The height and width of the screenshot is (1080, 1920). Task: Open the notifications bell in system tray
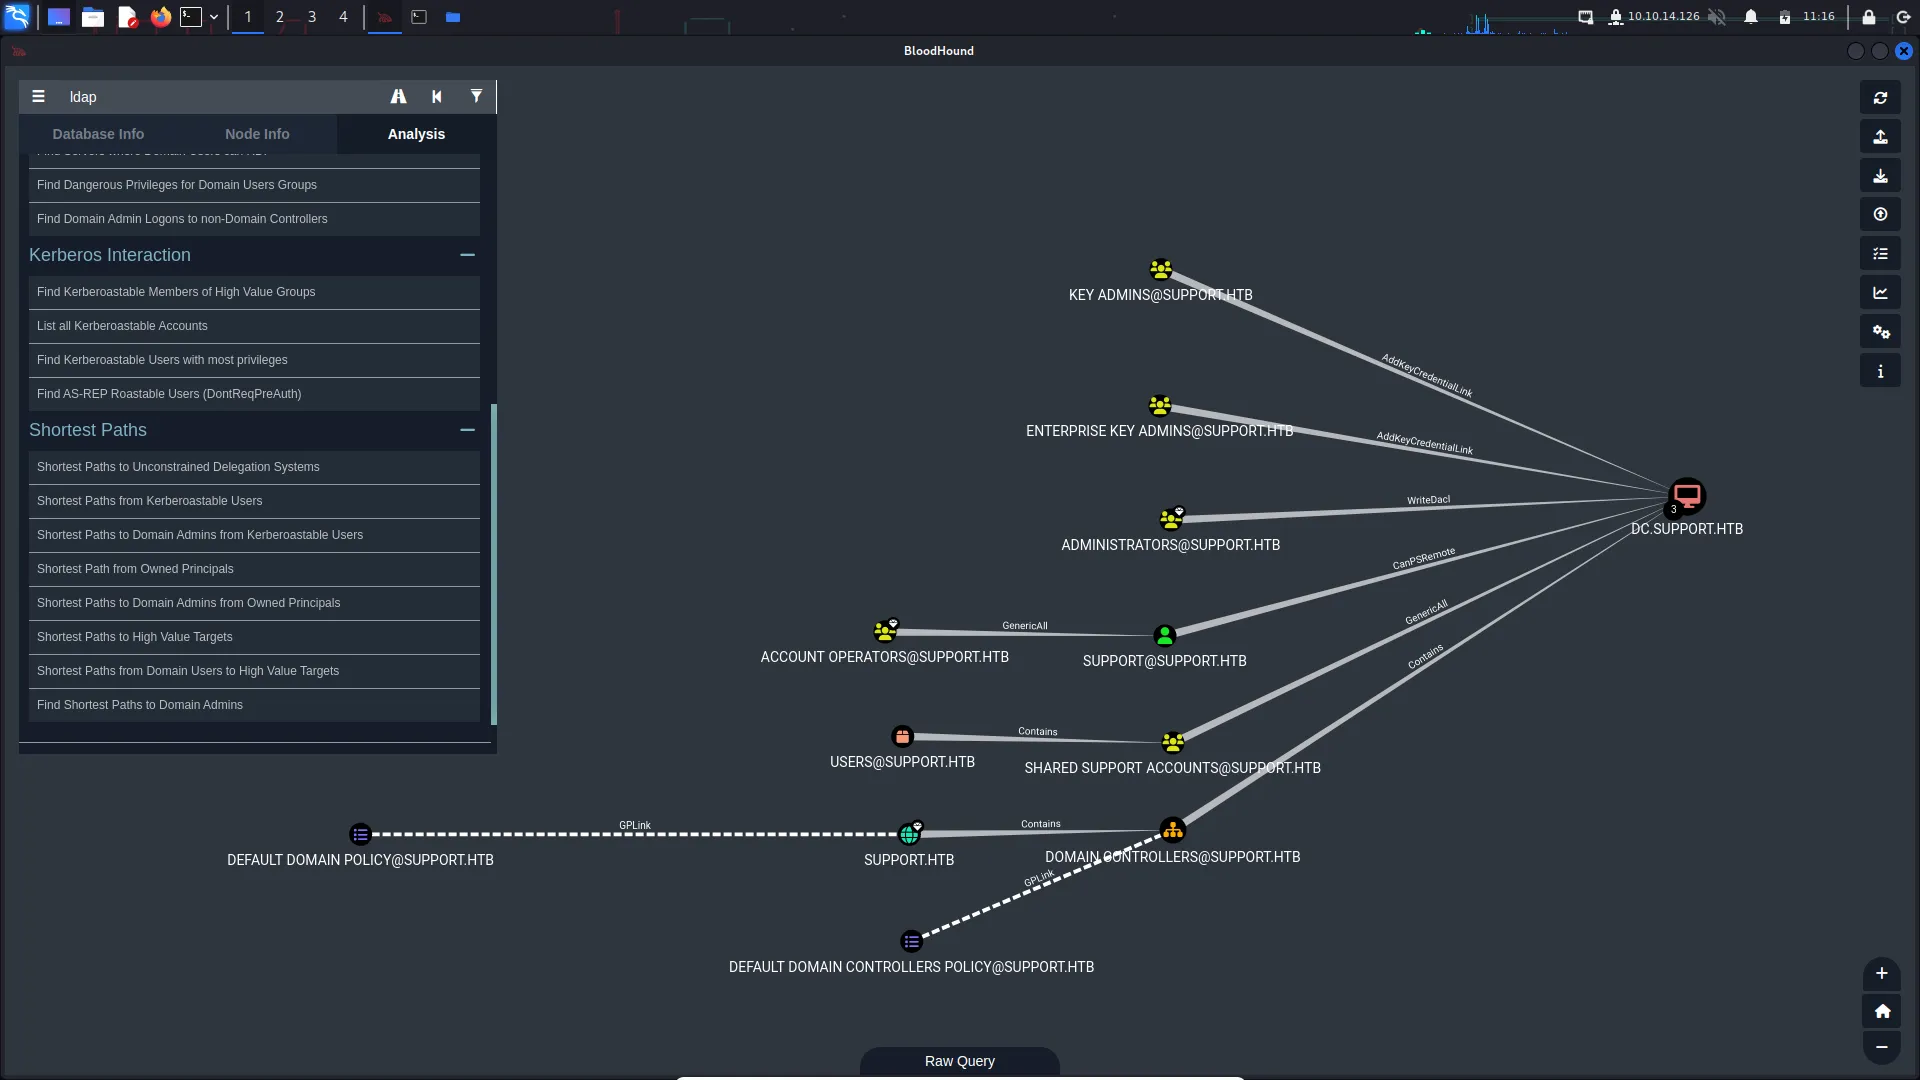[1750, 17]
